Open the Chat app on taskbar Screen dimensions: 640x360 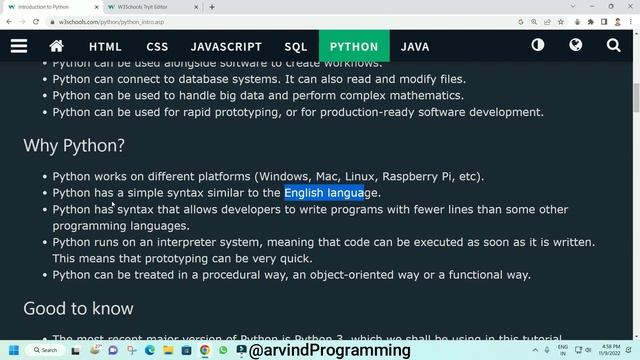click(113, 350)
